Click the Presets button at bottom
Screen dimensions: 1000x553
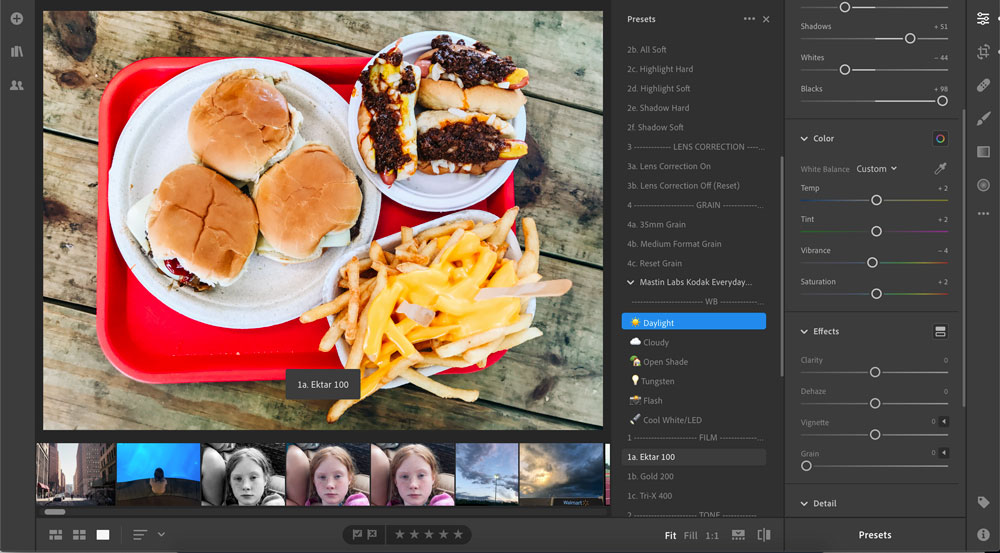pyautogui.click(x=875, y=535)
